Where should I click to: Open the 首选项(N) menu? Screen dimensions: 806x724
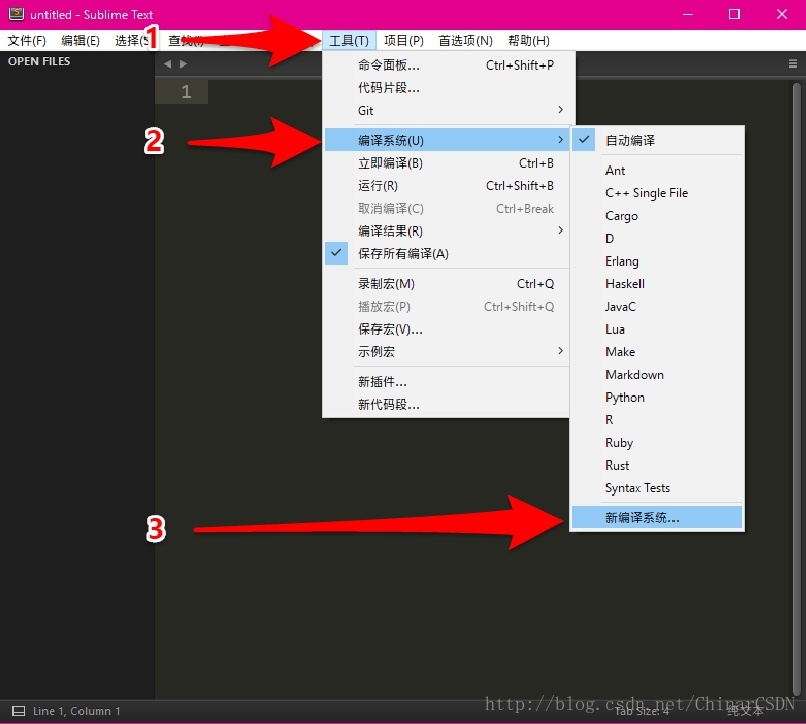pos(465,41)
